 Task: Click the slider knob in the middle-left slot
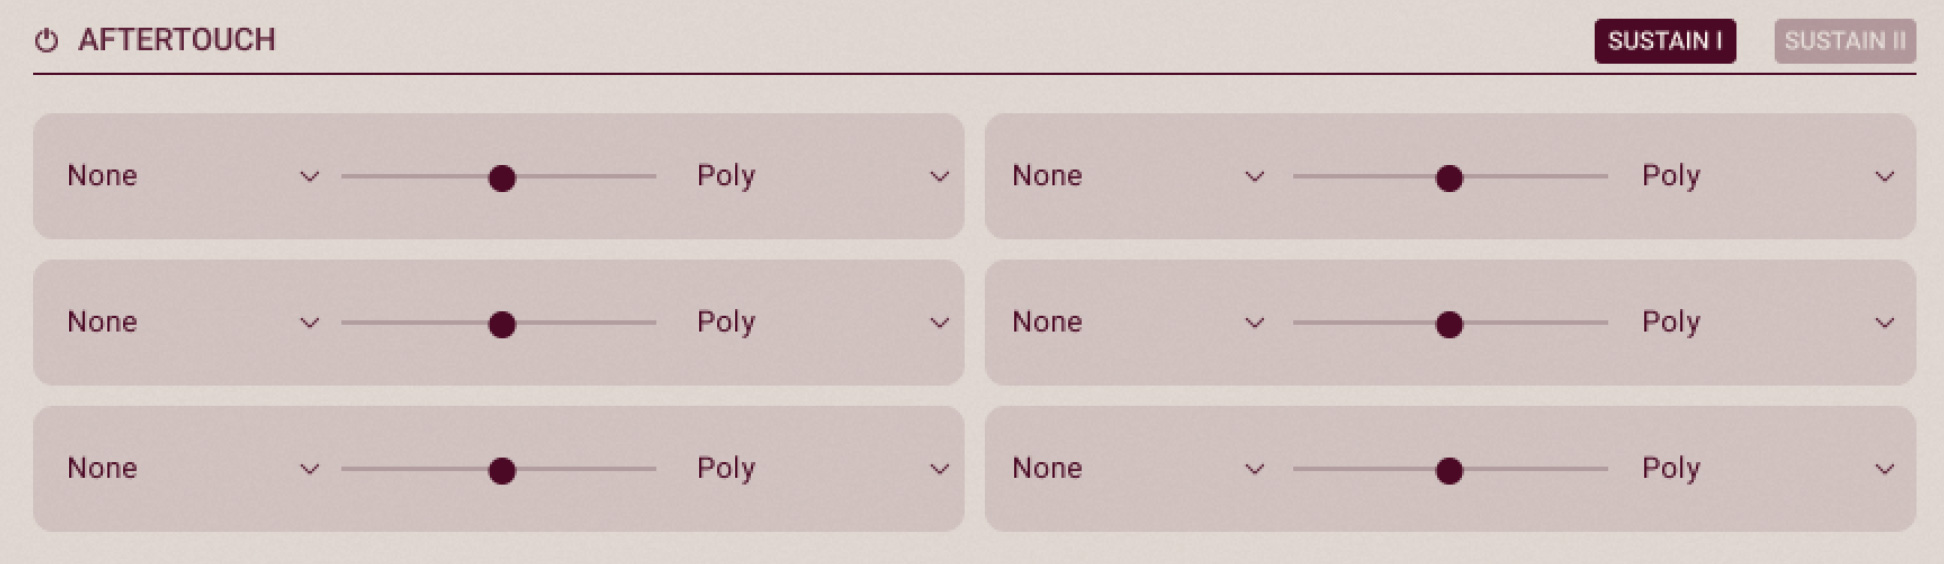[502, 324]
